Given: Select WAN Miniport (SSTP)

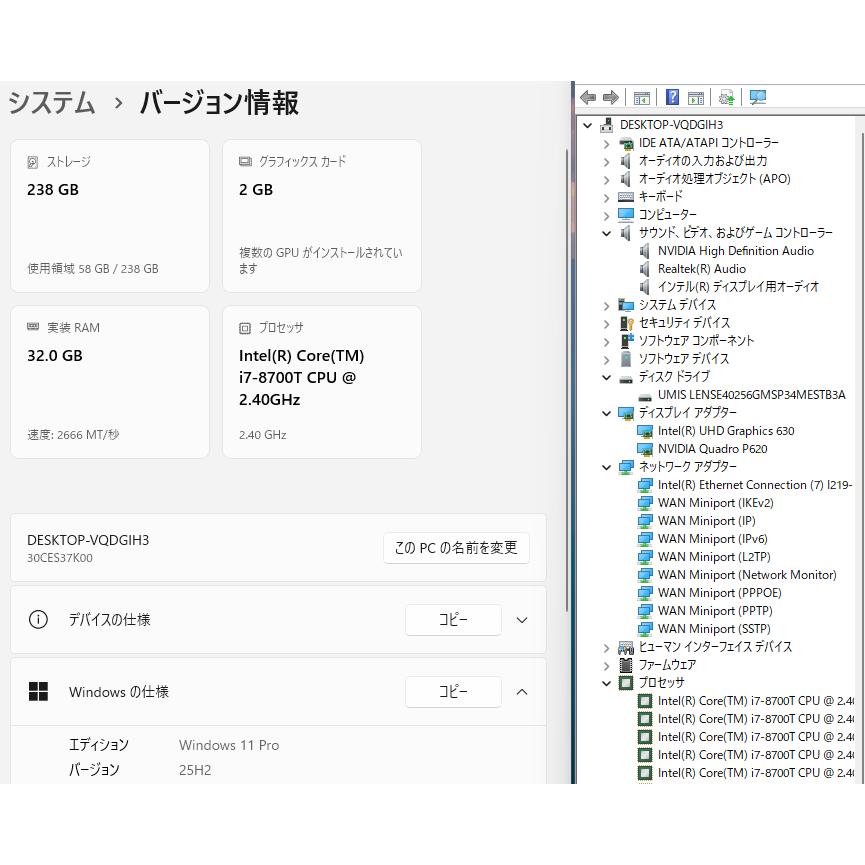Looking at the screenshot, I should (714, 629).
